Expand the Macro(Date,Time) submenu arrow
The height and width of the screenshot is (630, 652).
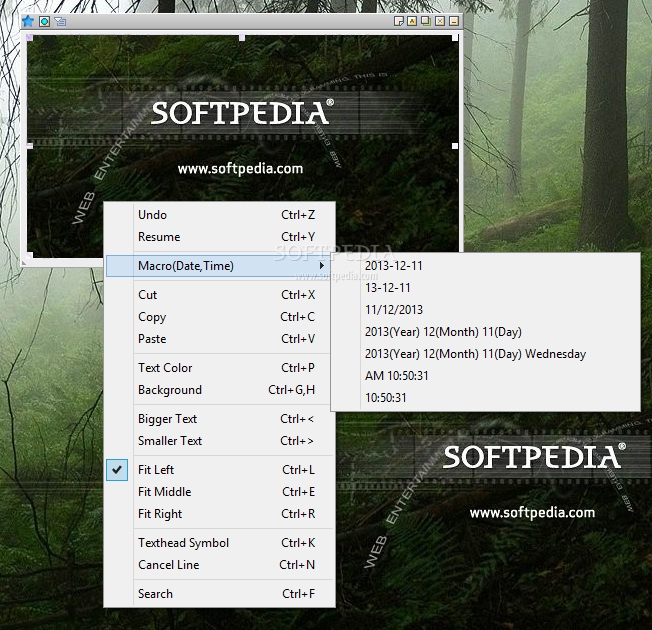[x=321, y=266]
